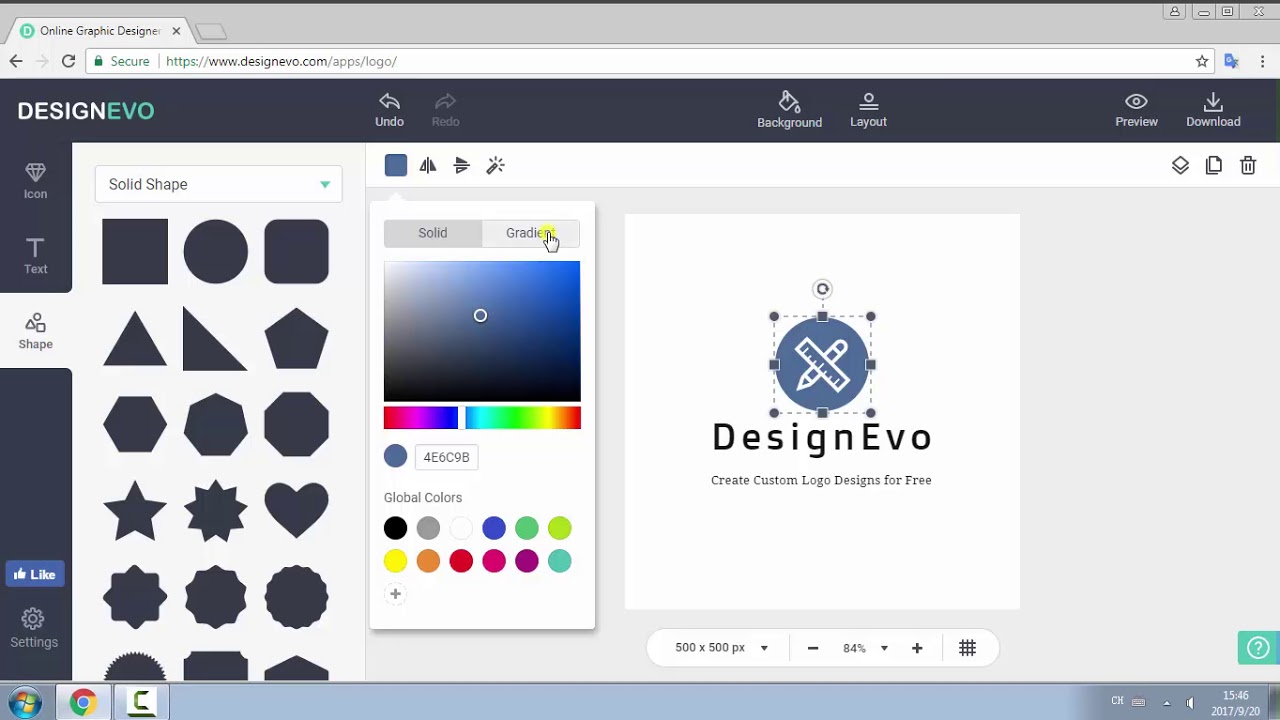Viewport: 1280px width, 720px height.
Task: Delete the selected element
Action: coord(1248,165)
